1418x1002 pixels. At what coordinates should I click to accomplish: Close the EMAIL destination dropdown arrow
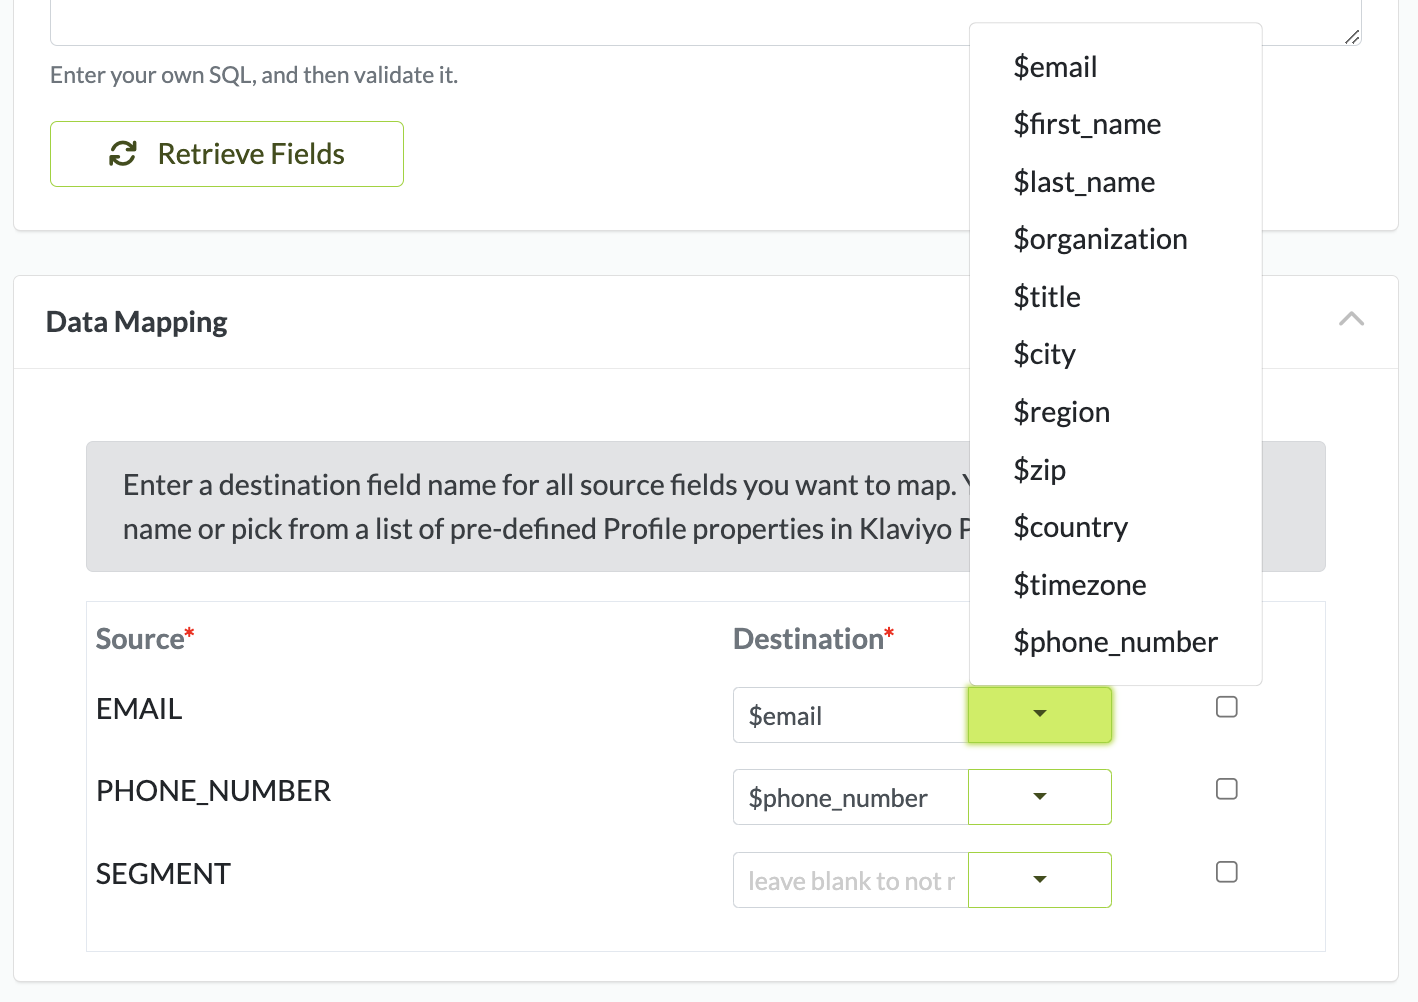coord(1039,714)
